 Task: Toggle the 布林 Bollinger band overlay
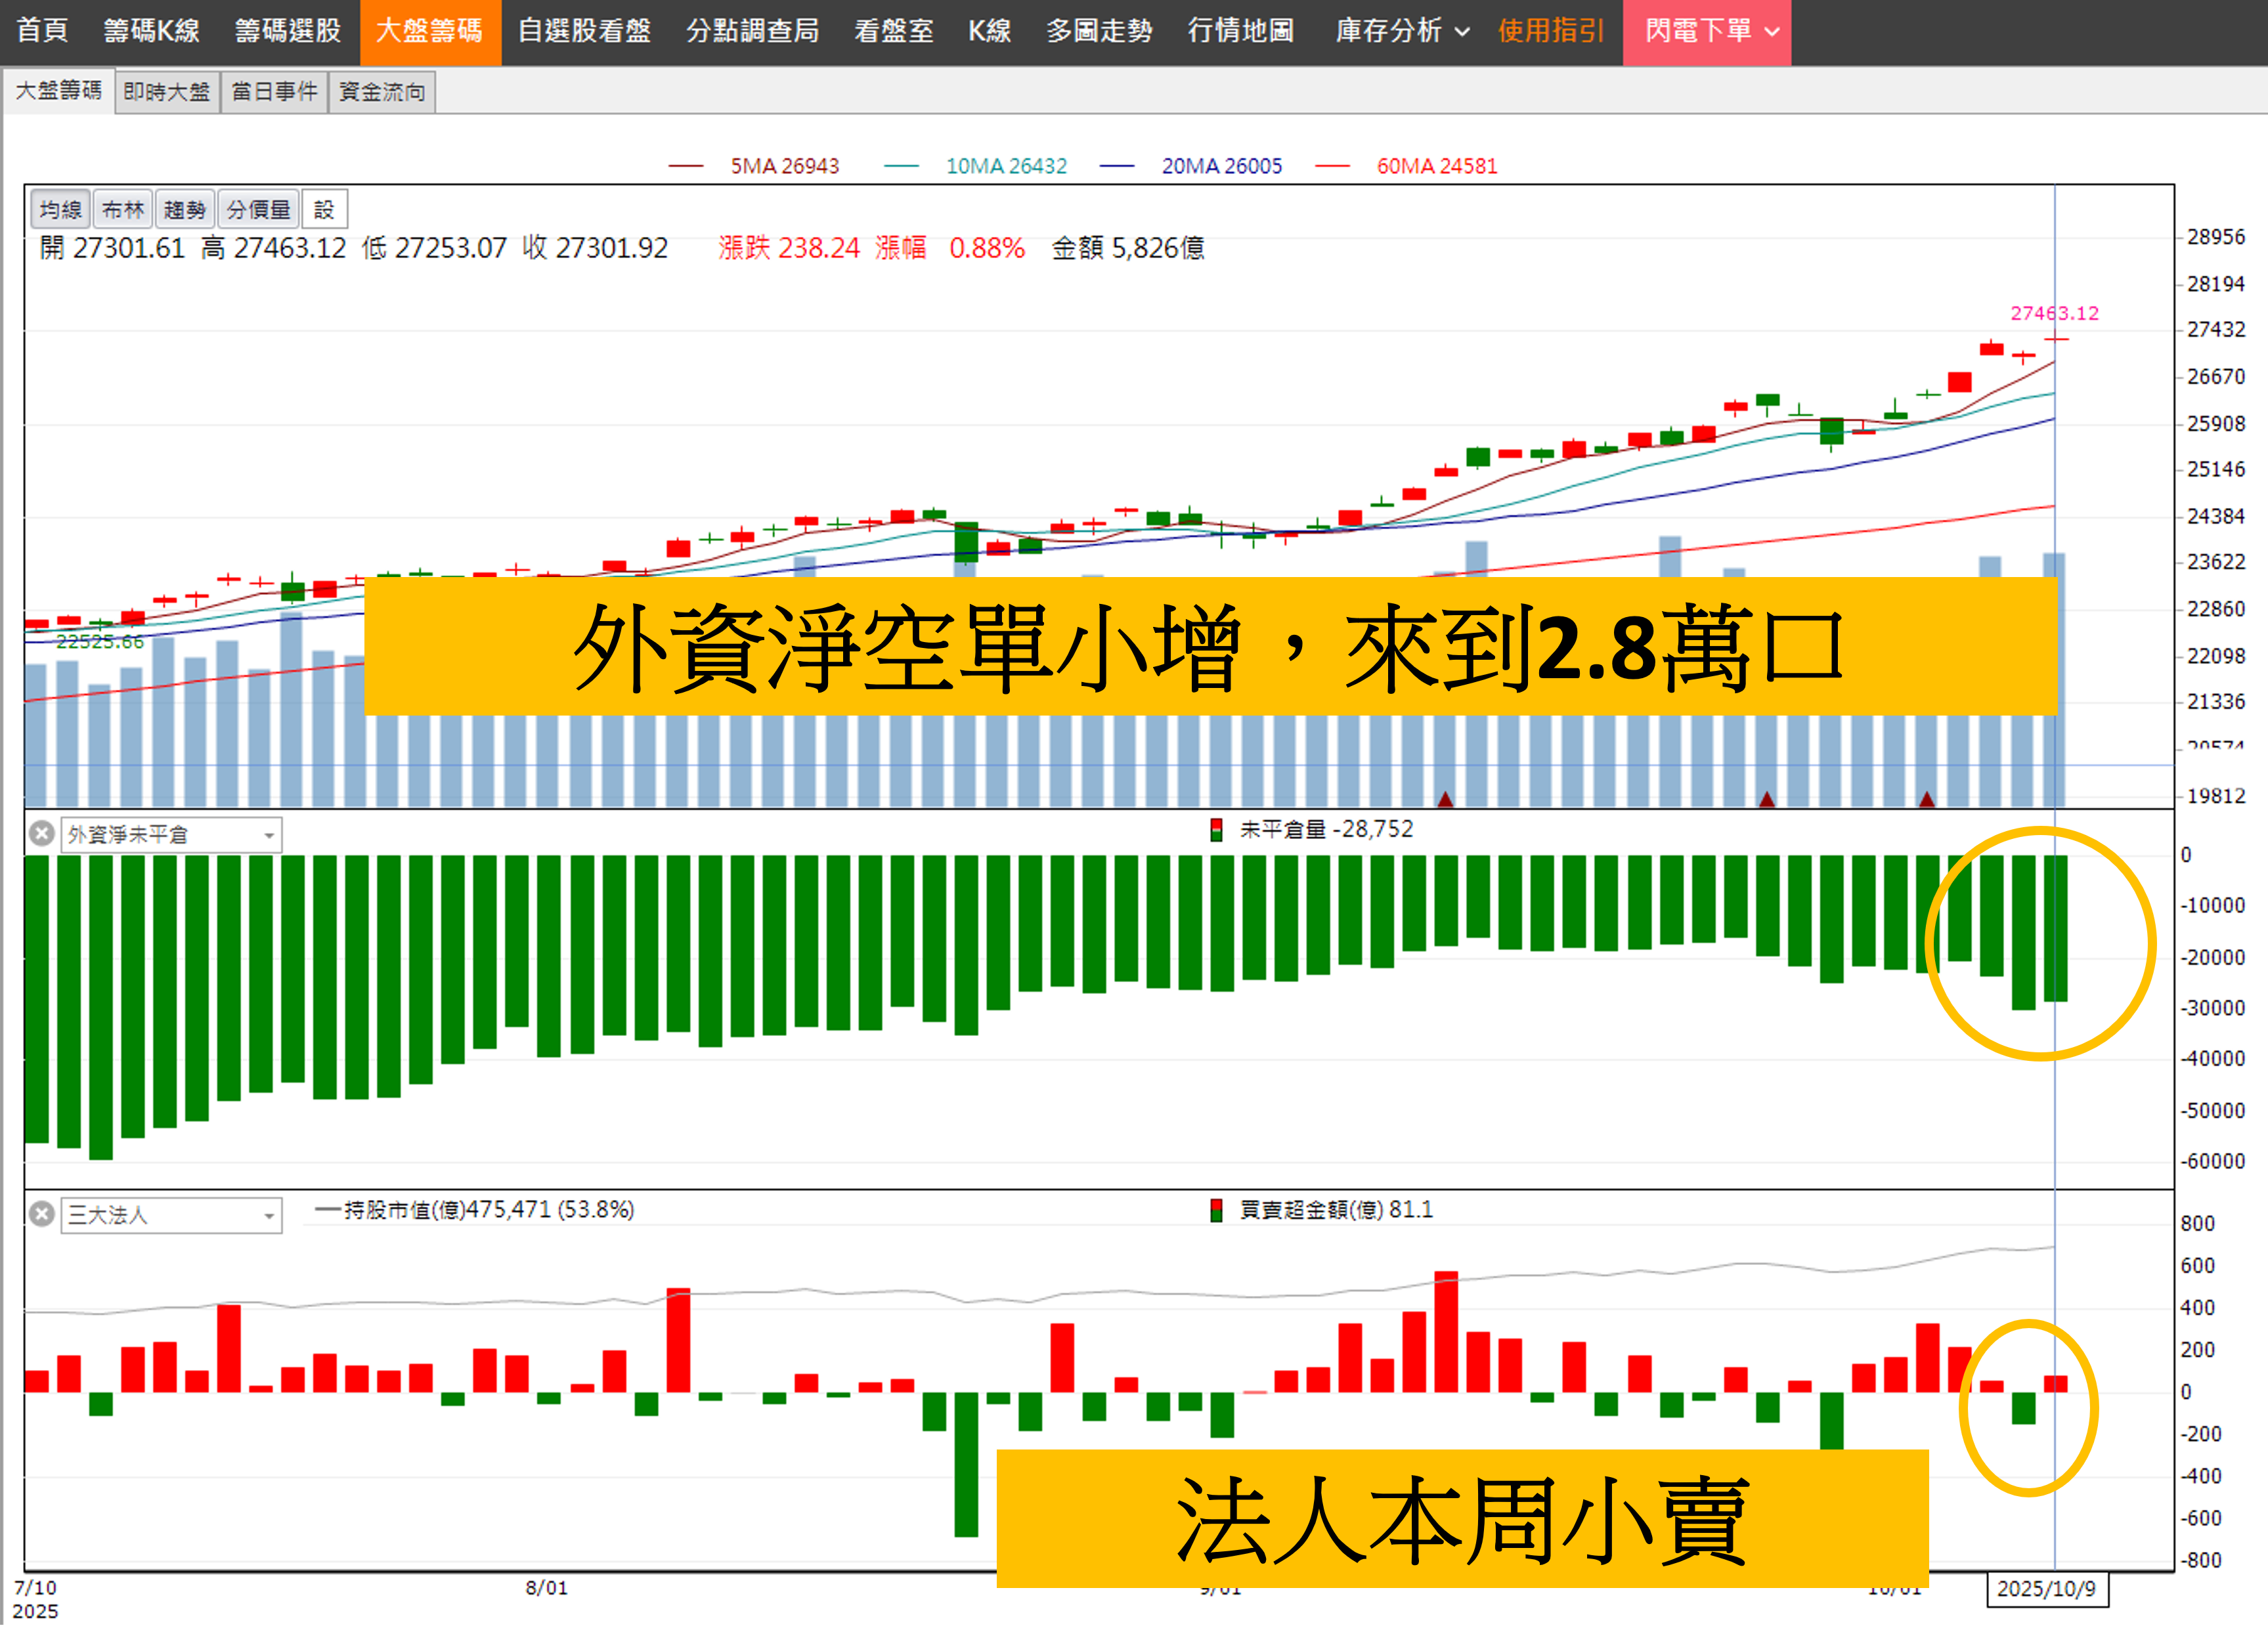point(122,210)
